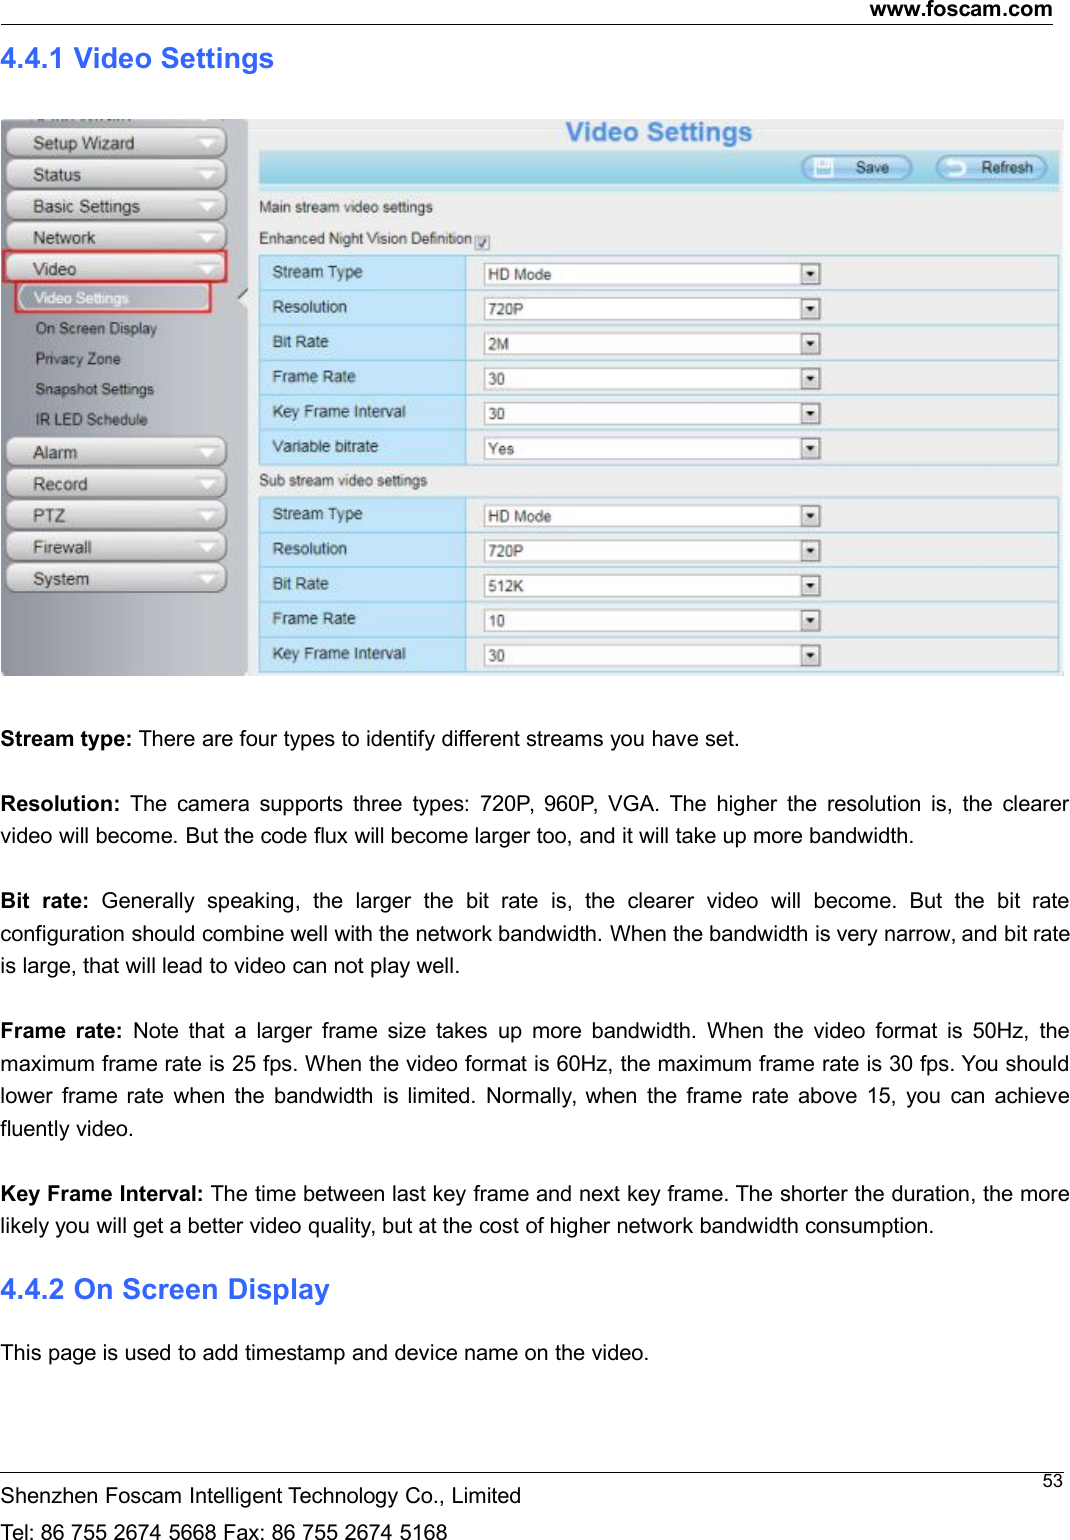1070x1540 pixels.
Task: Open the PTZ control settings
Action: coord(115,515)
